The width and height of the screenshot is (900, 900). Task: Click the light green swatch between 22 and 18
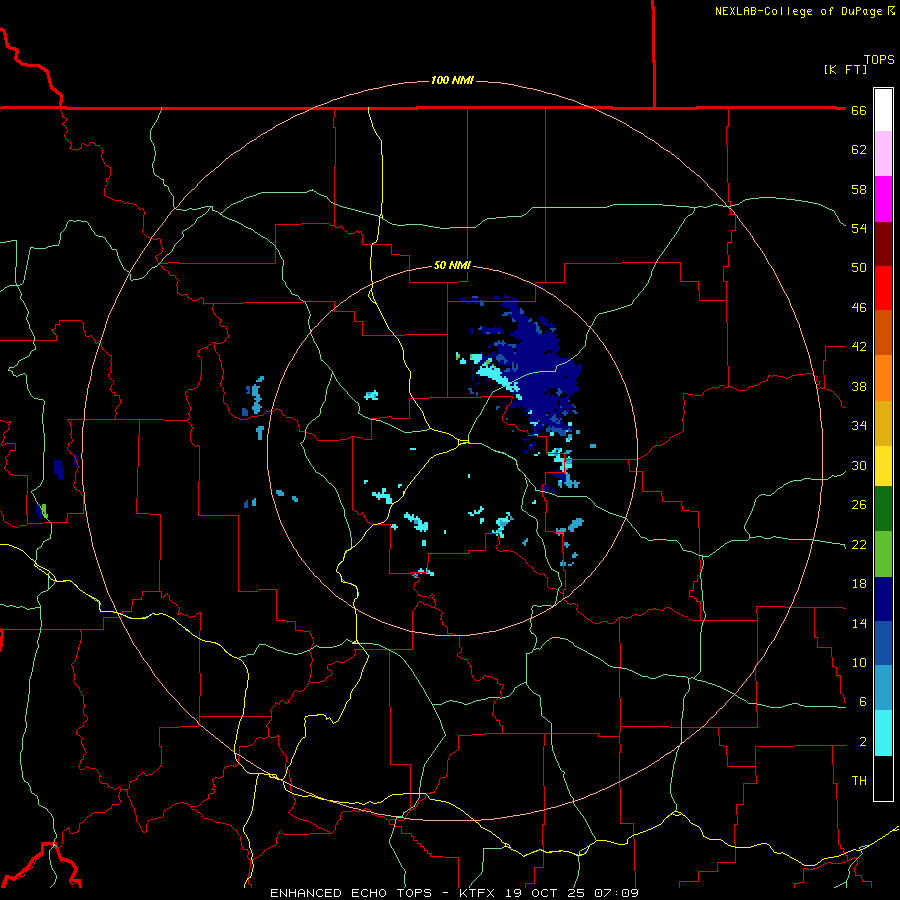[883, 554]
